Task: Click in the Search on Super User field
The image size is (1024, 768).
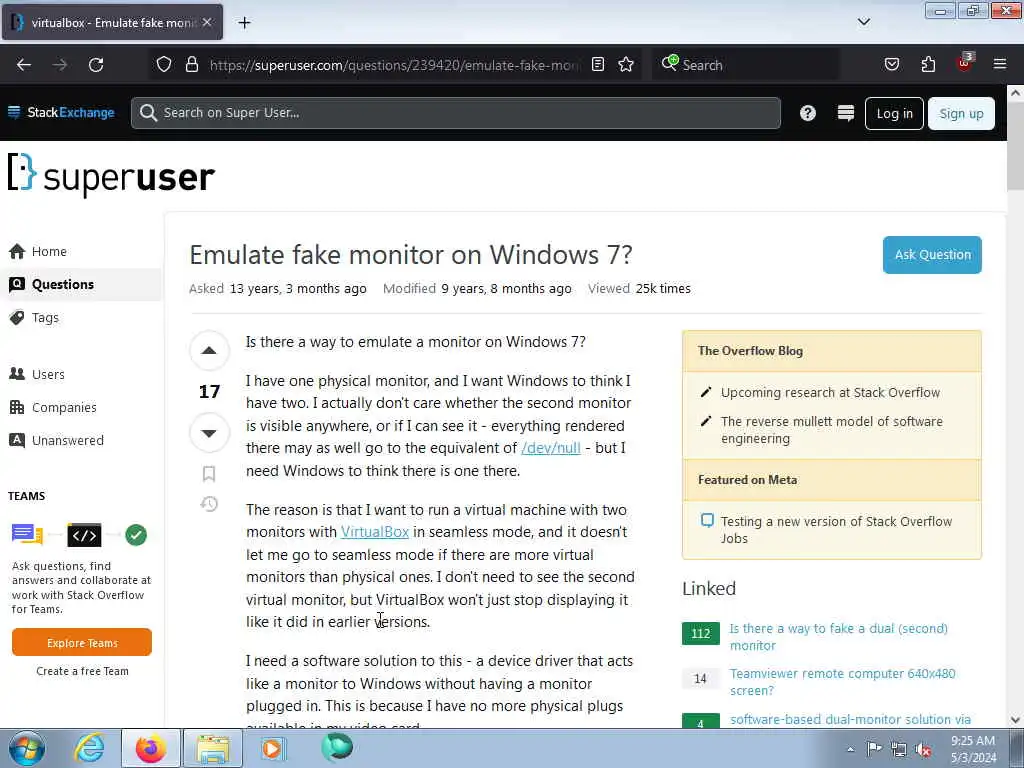Action: pyautogui.click(x=456, y=113)
